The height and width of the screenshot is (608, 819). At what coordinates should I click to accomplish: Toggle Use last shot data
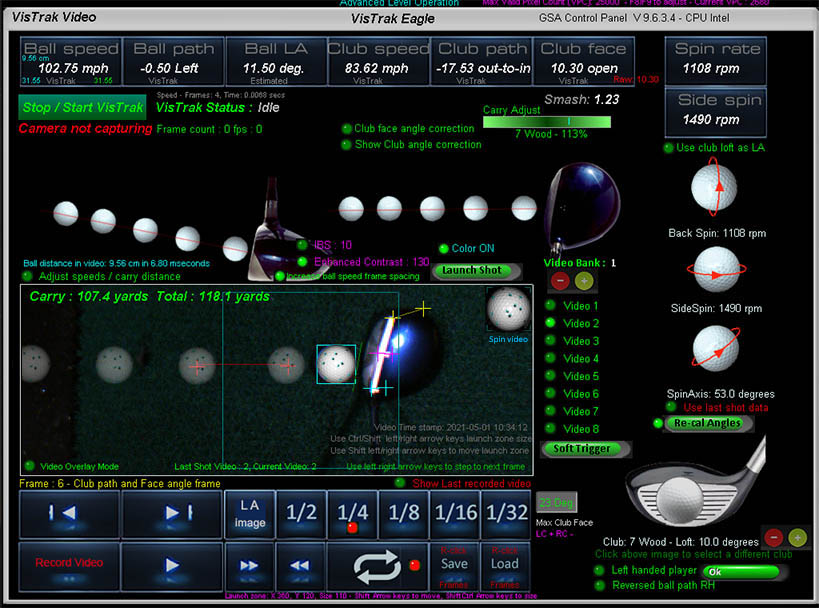point(671,406)
